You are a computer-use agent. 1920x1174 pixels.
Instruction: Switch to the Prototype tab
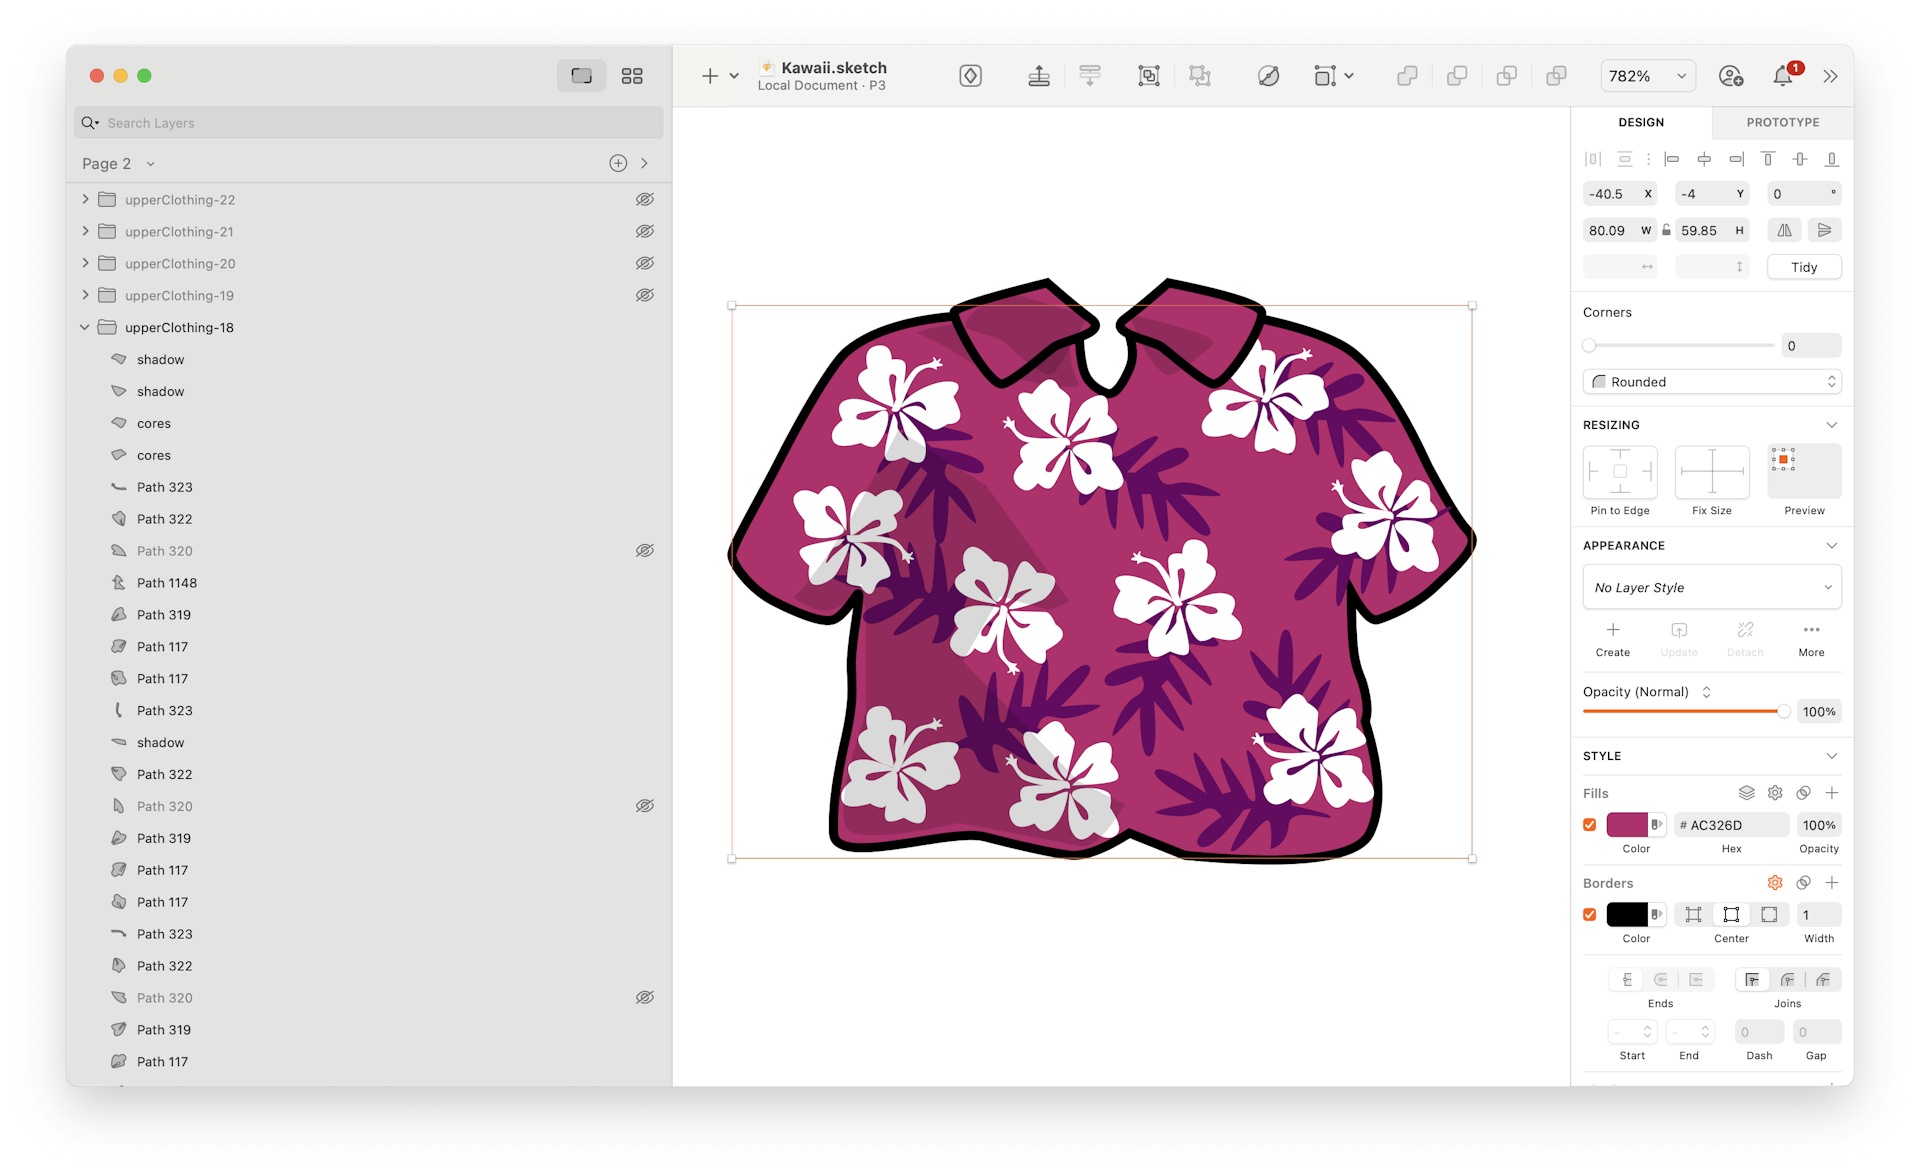pyautogui.click(x=1780, y=122)
